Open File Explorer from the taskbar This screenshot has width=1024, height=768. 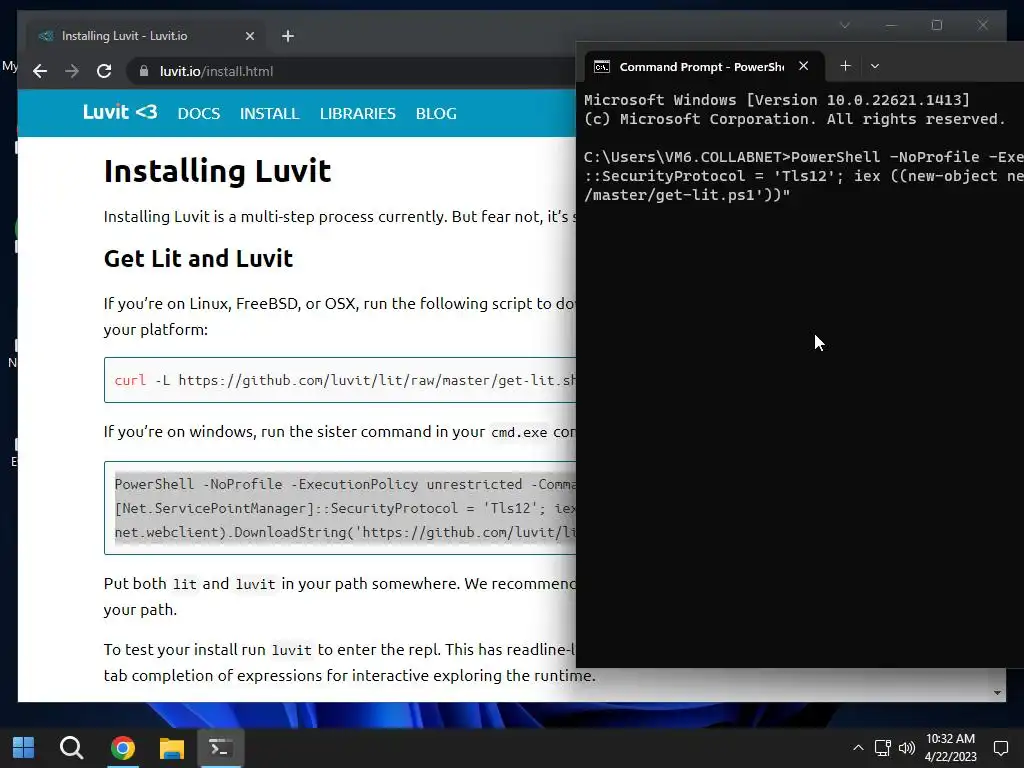pyautogui.click(x=172, y=747)
